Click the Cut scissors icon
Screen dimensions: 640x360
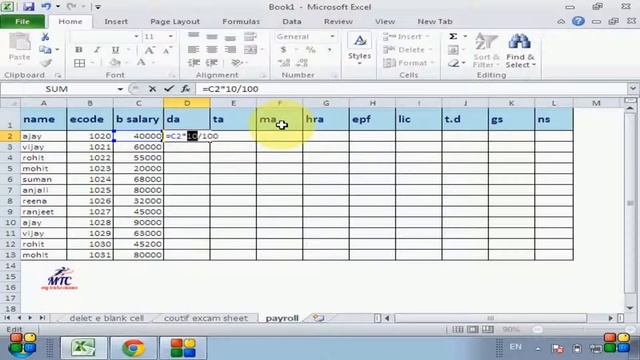tap(45, 37)
